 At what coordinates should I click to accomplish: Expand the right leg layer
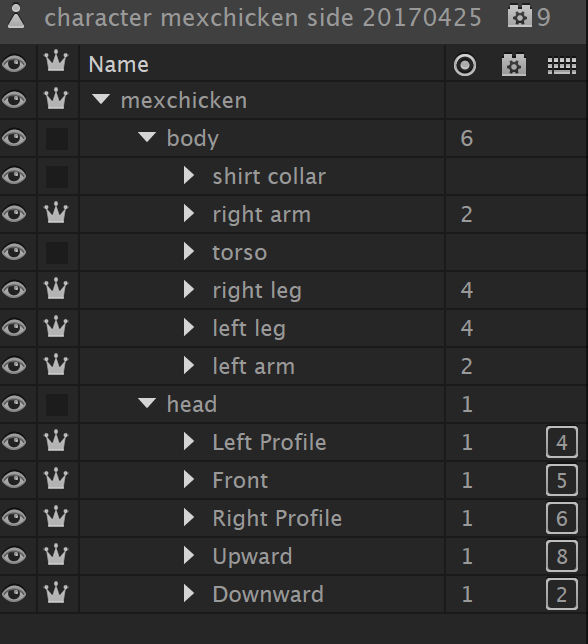tap(189, 290)
